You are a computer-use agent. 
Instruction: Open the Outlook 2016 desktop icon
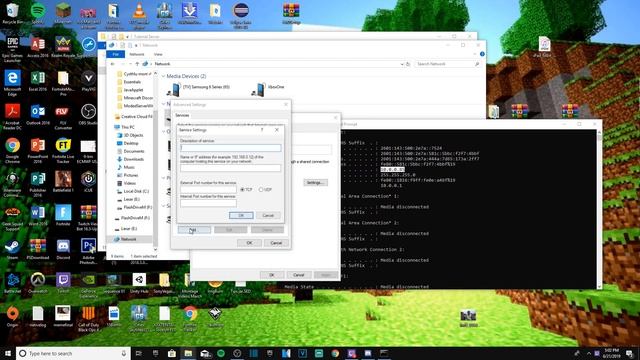[38, 114]
